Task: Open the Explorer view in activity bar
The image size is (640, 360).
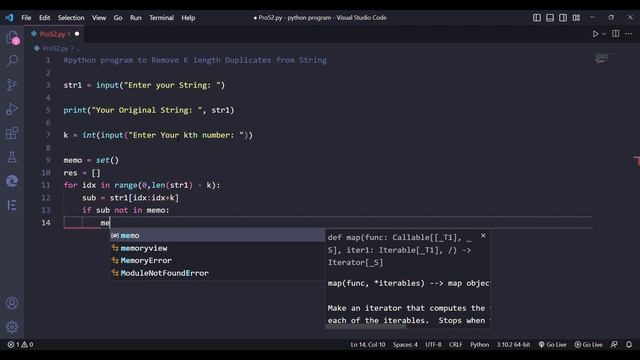Action: (12, 38)
